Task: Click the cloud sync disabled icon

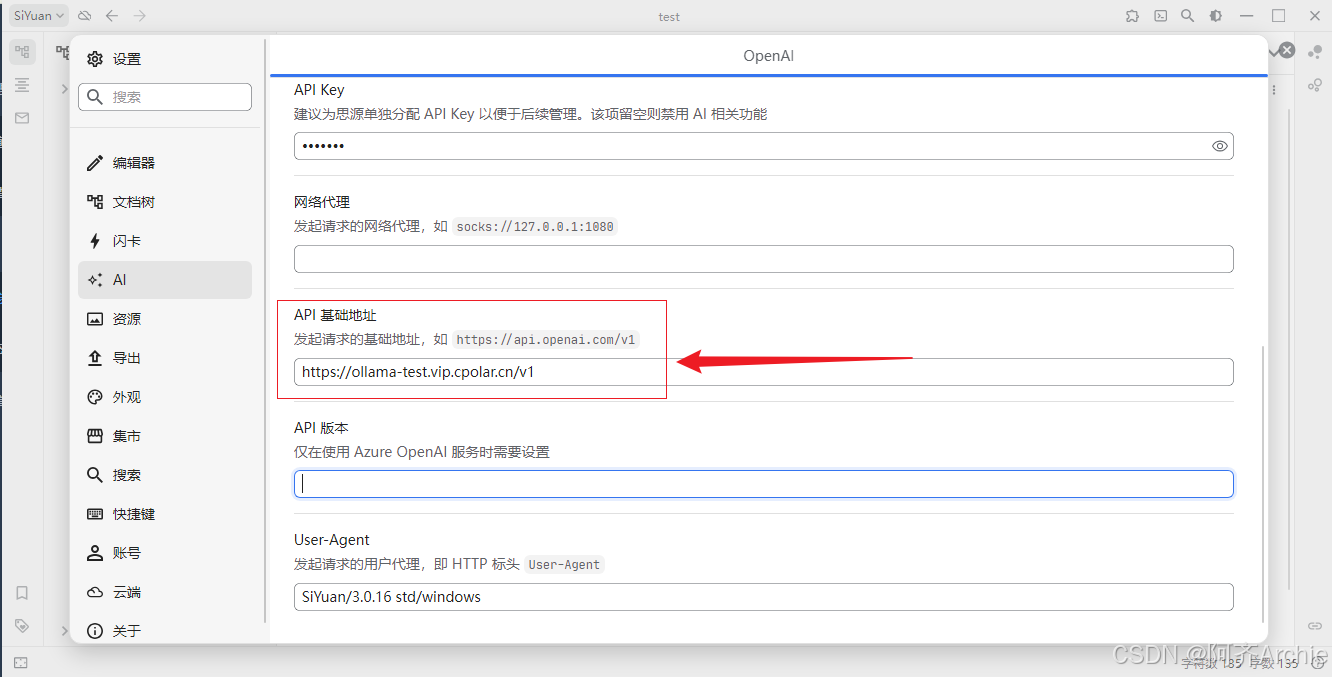Action: click(x=85, y=16)
